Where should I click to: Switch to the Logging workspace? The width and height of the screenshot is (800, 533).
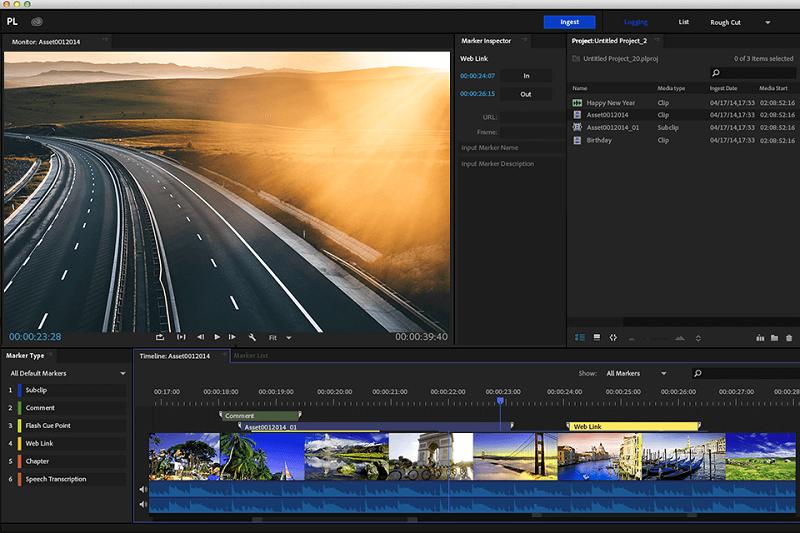pyautogui.click(x=636, y=22)
